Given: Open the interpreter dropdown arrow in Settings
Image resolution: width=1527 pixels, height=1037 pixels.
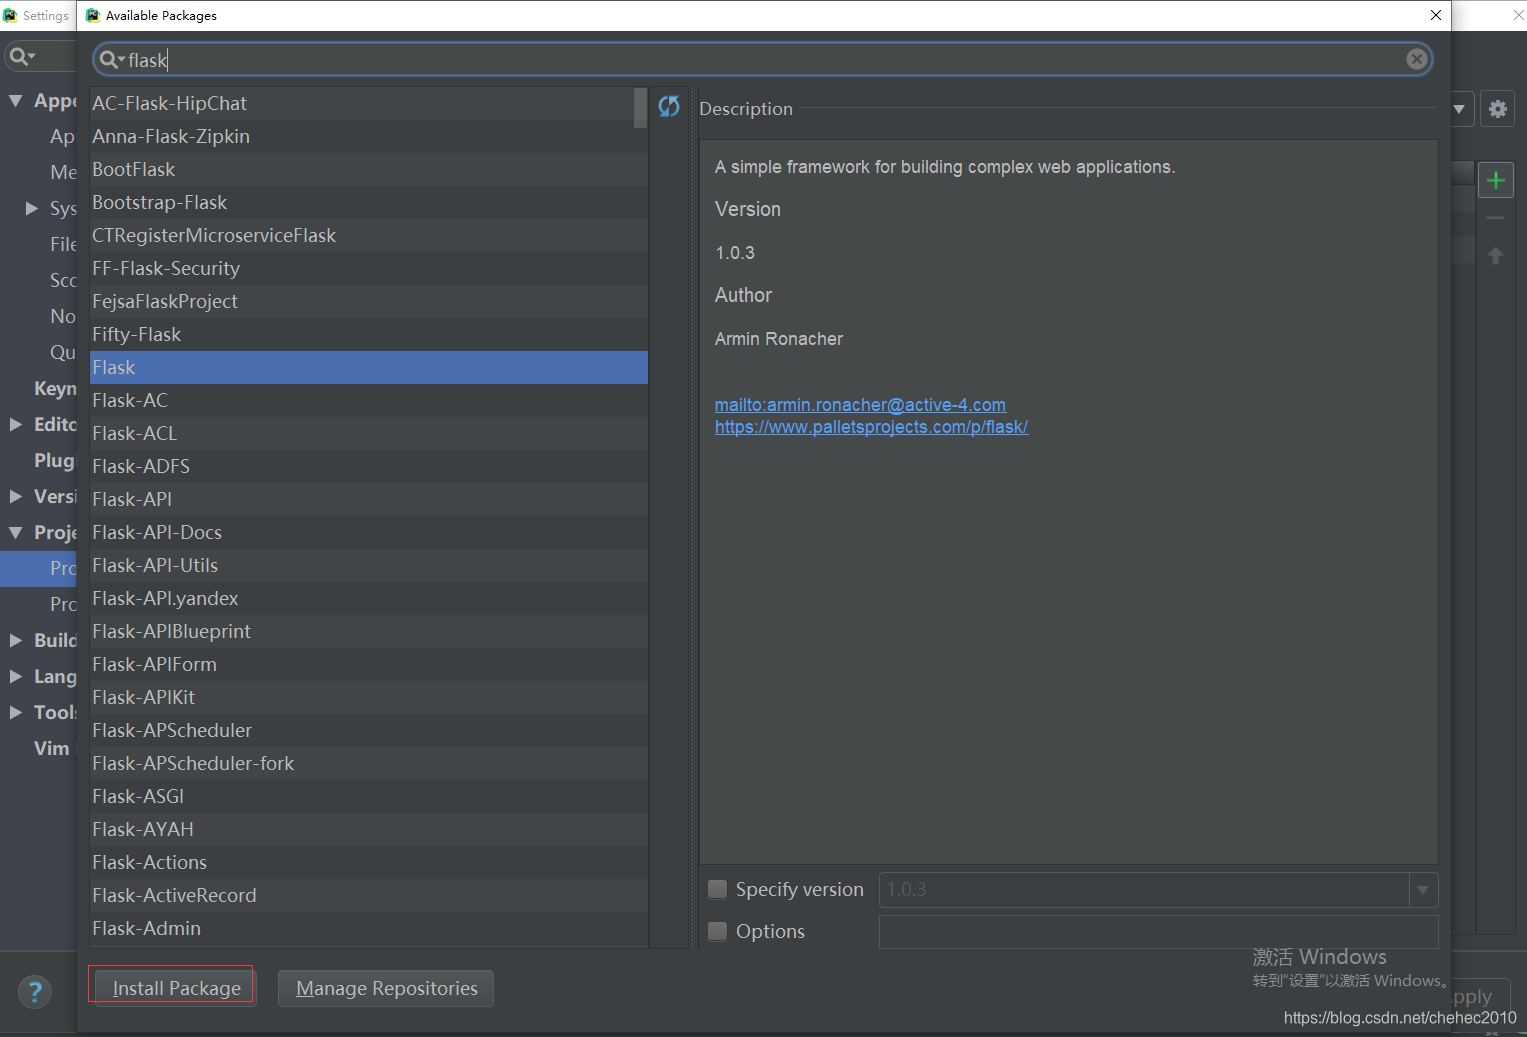Looking at the screenshot, I should (1459, 109).
